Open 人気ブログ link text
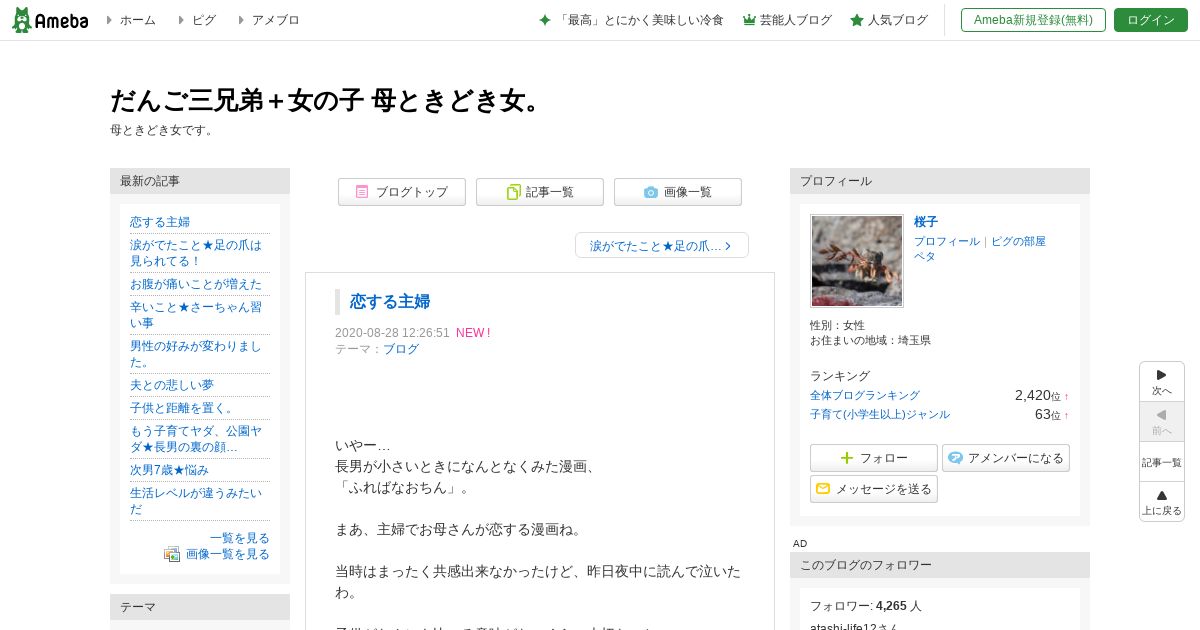 tap(898, 20)
